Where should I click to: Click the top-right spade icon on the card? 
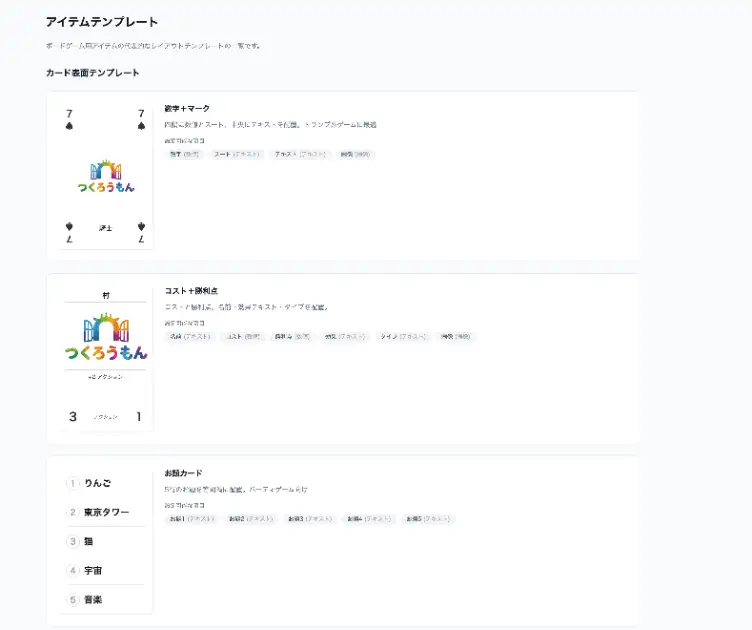pos(141,127)
